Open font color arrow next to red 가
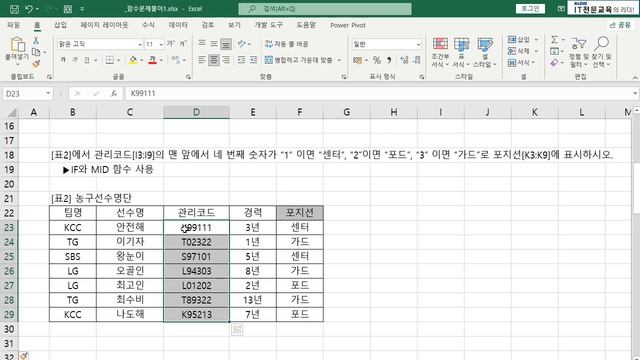This screenshot has height=360, width=640. (161, 60)
